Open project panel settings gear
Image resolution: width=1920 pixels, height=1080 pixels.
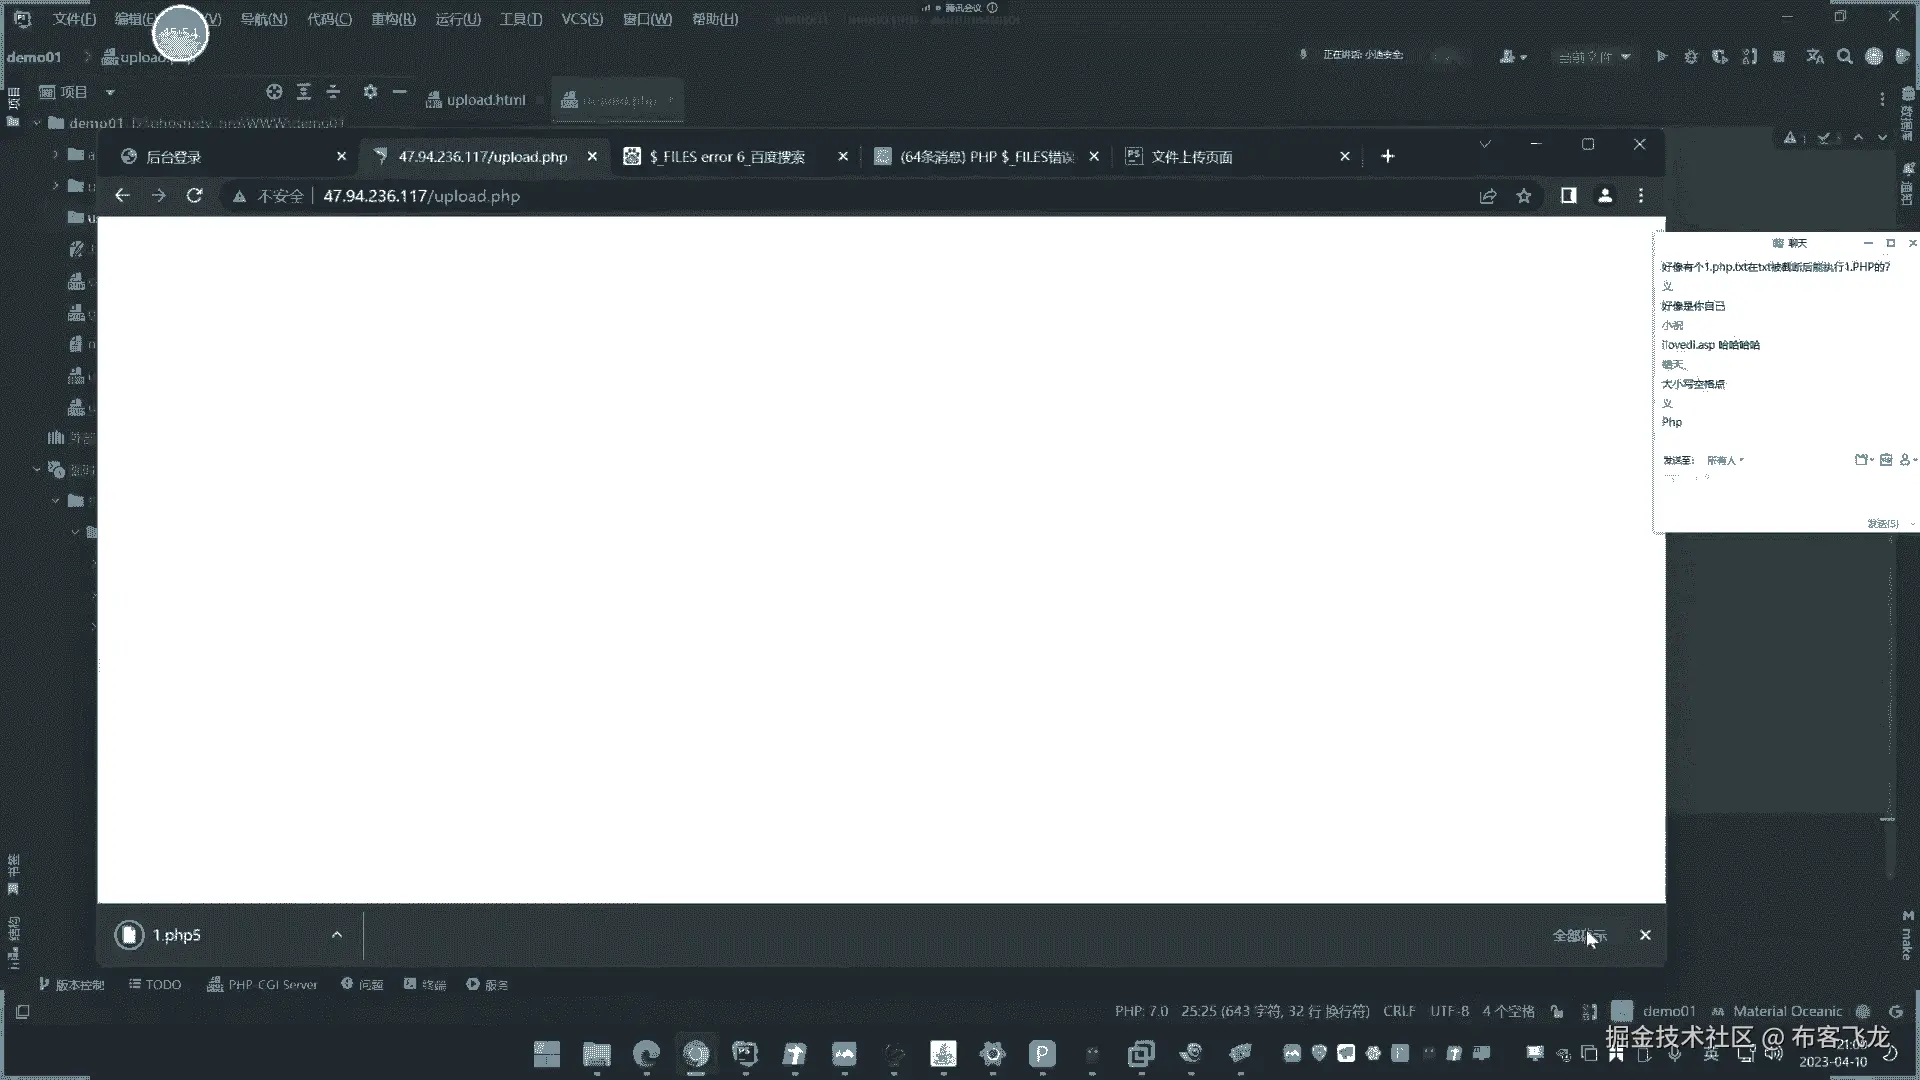click(x=370, y=92)
